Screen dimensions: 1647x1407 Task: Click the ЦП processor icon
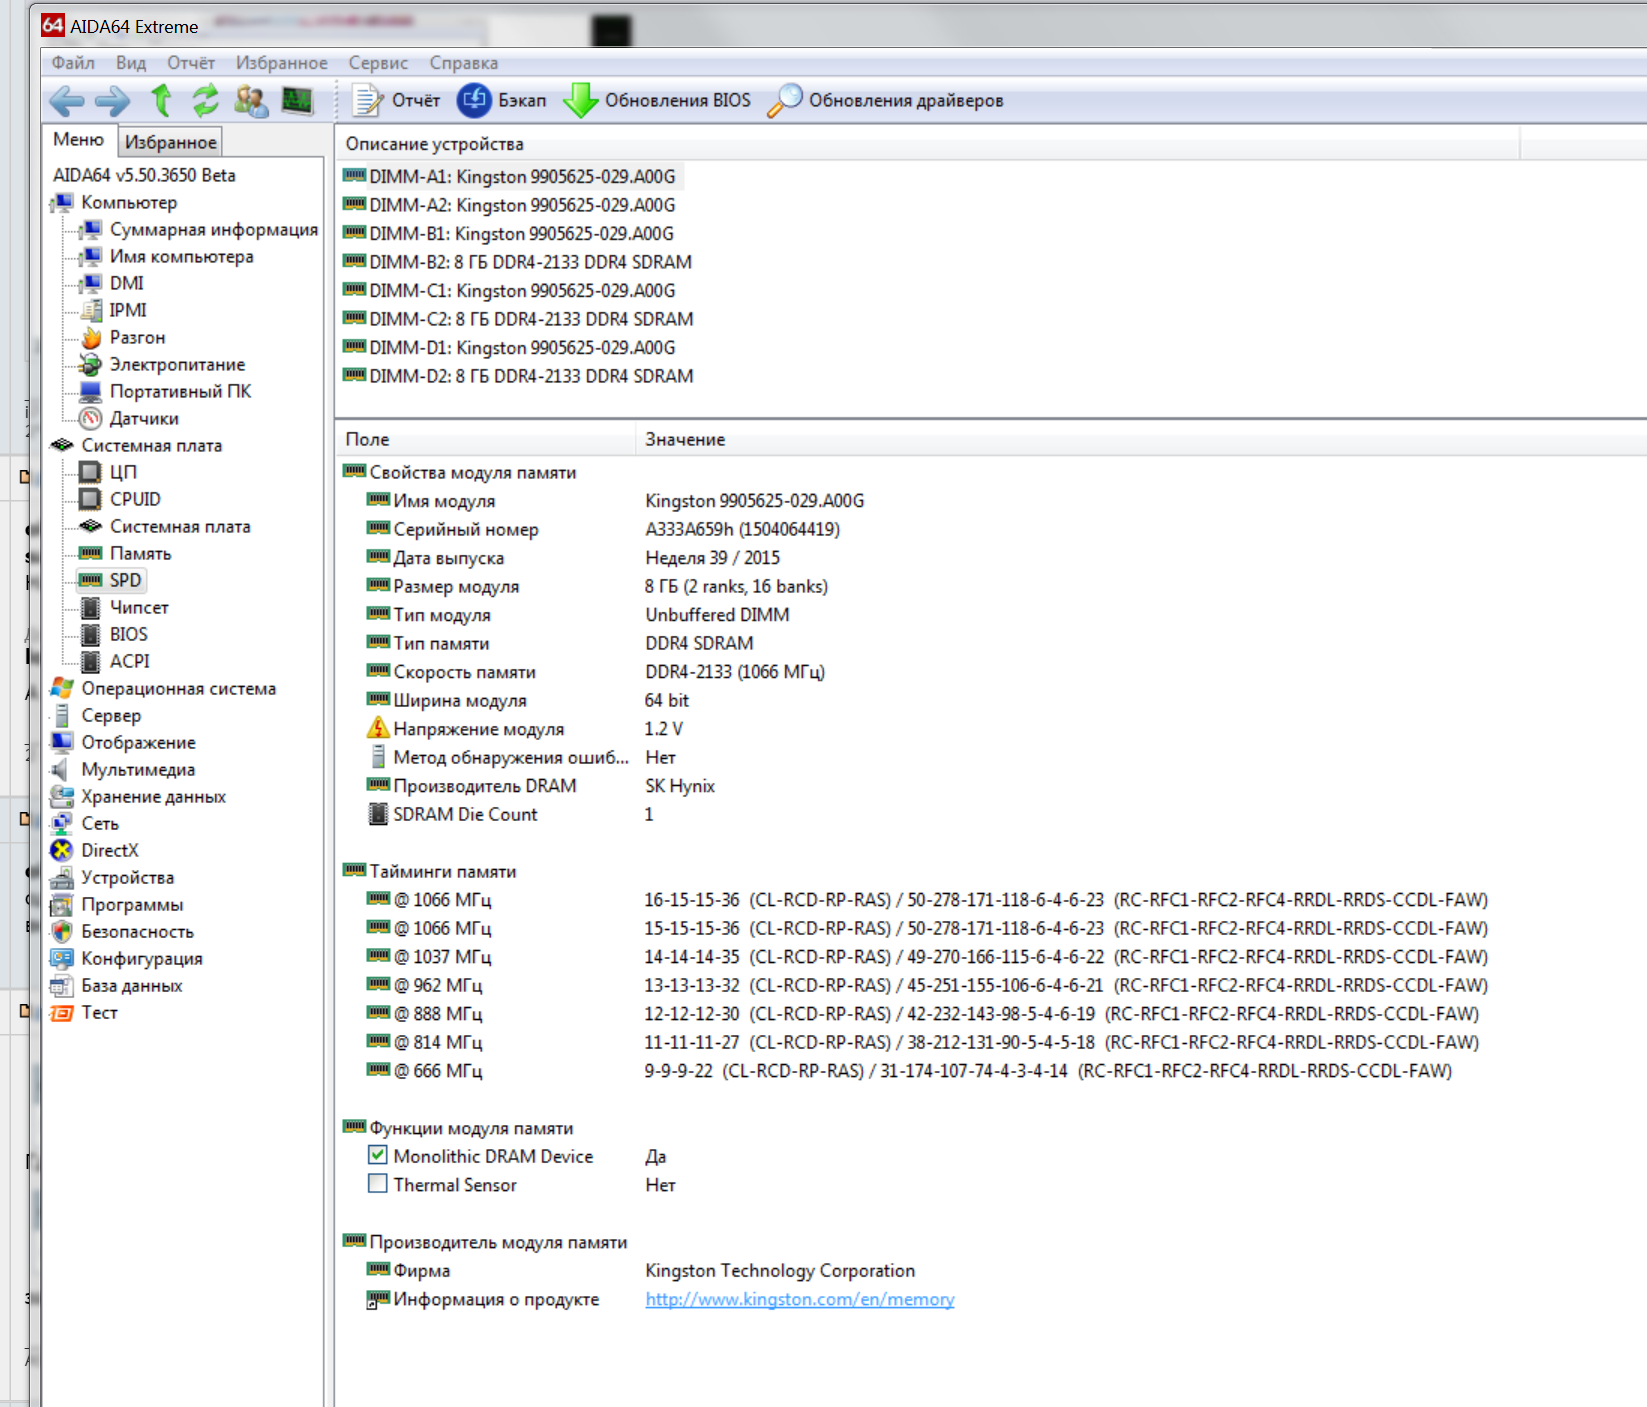[x=91, y=472]
